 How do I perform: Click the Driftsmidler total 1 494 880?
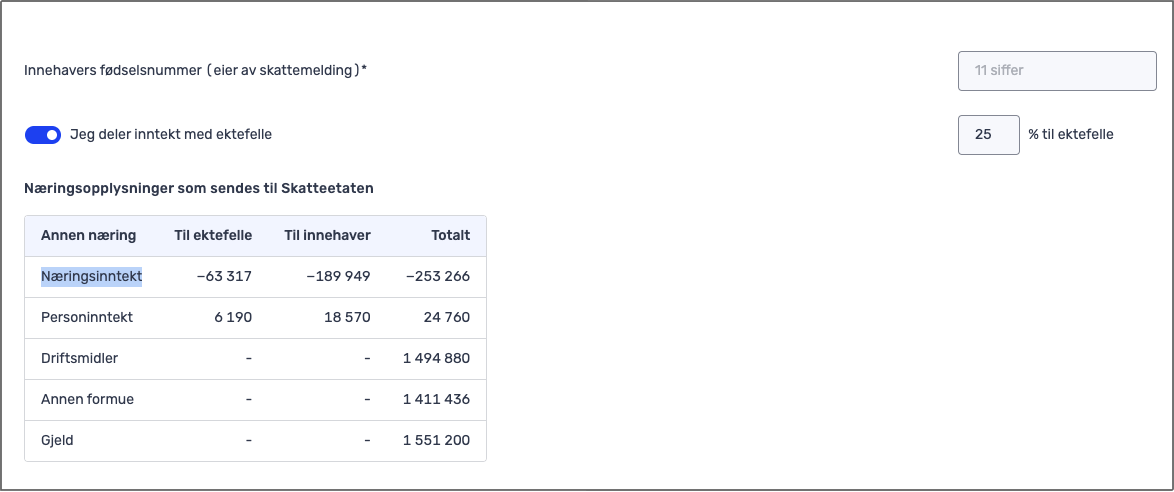click(436, 359)
